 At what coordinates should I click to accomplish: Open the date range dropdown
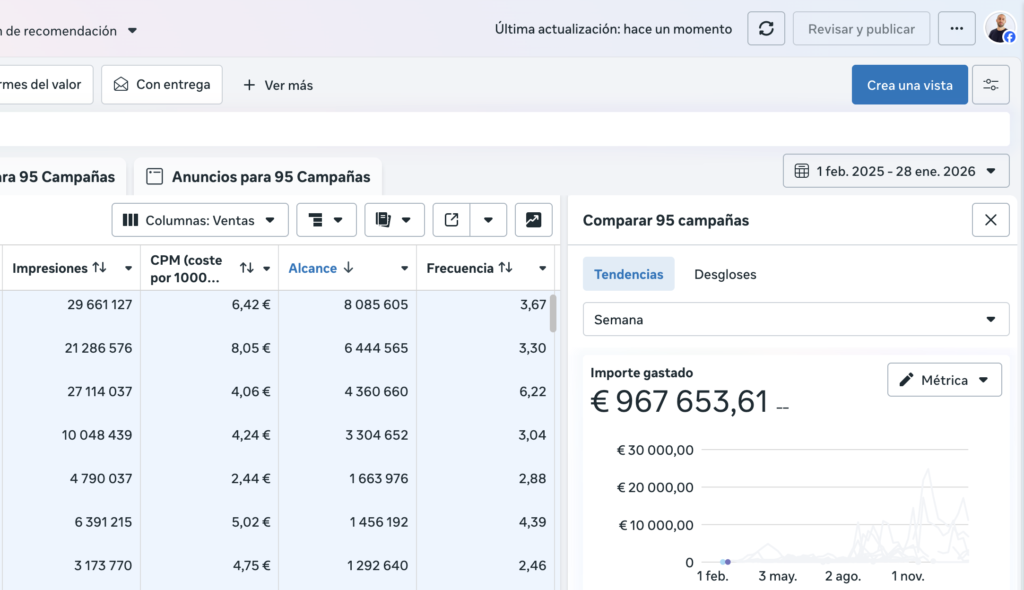tap(896, 171)
